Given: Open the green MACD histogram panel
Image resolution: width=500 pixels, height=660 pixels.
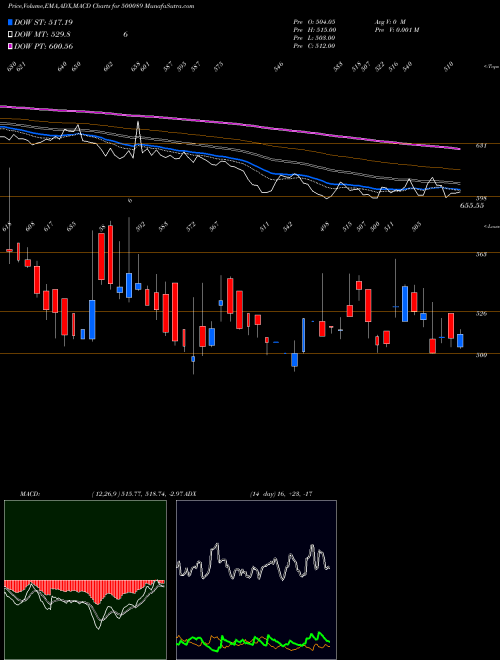Looking at the screenshot, I should 85,580.
